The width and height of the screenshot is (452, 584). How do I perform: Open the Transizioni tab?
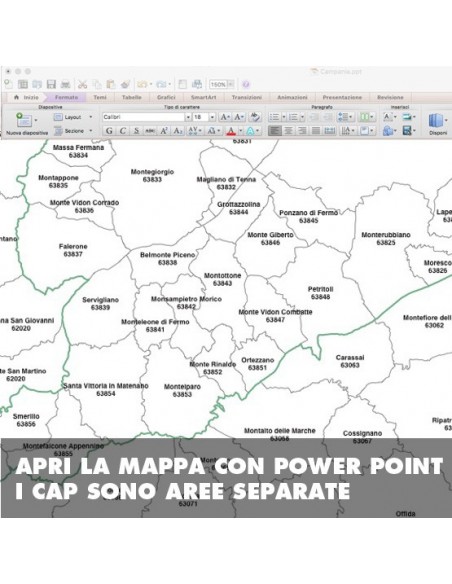247,97
